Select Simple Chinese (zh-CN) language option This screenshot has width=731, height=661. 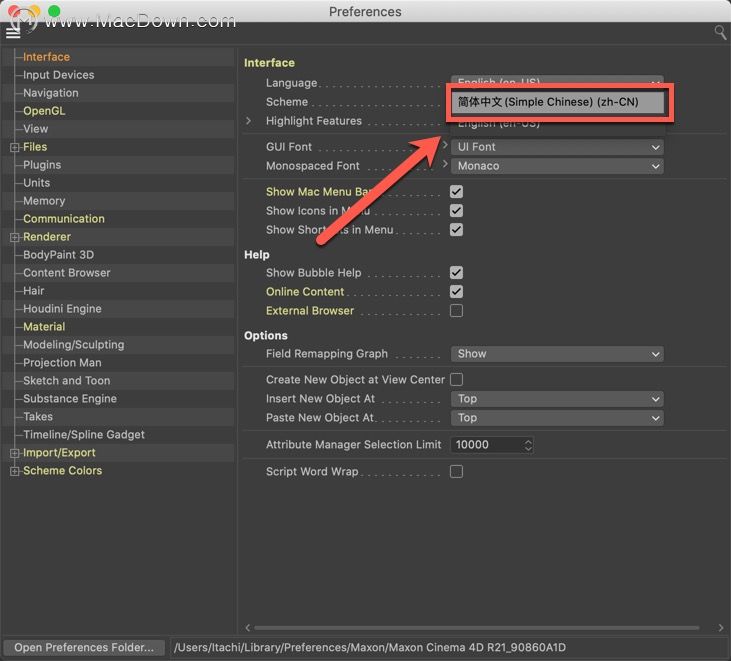[558, 102]
